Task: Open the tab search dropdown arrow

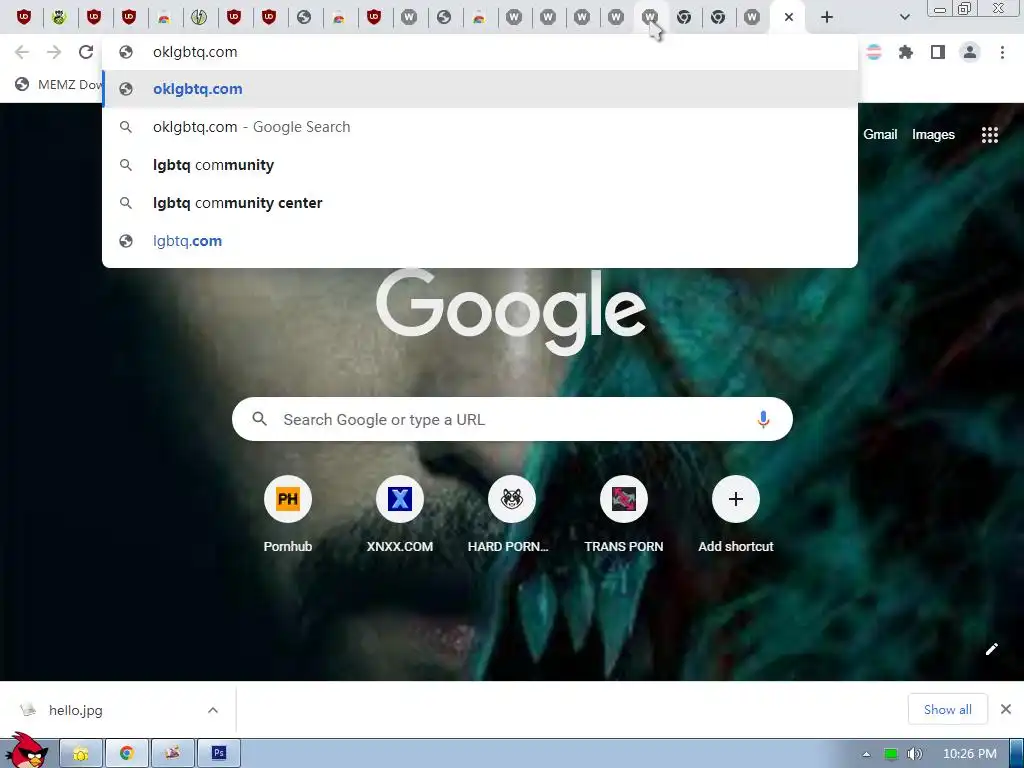Action: [x=904, y=17]
